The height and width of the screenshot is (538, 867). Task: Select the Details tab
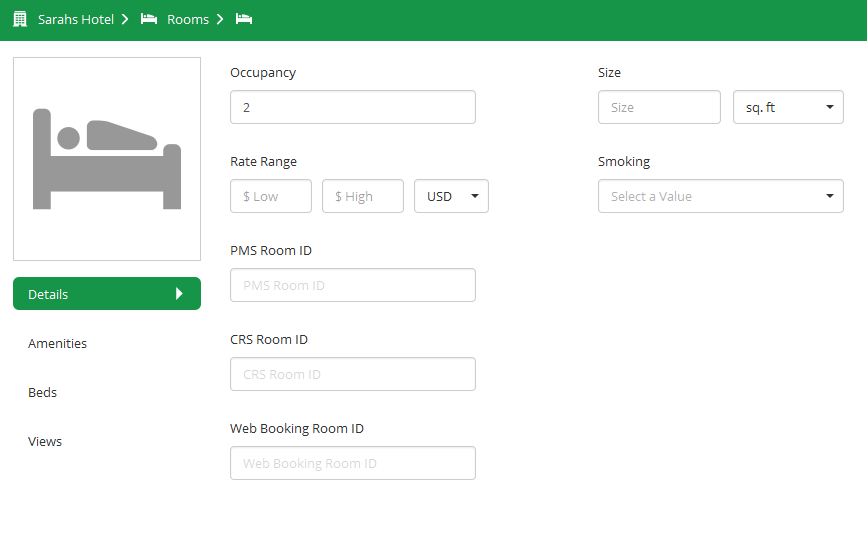pos(107,294)
